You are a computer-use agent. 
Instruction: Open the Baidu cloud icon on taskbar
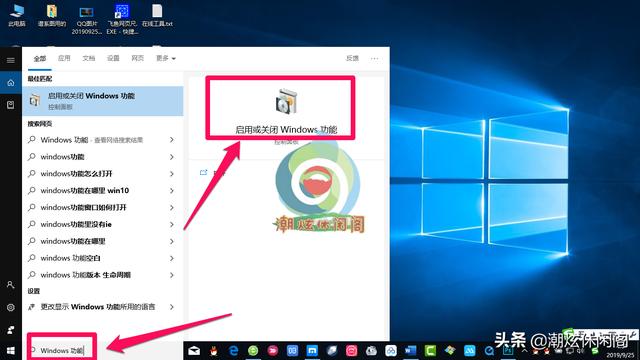coord(391,351)
